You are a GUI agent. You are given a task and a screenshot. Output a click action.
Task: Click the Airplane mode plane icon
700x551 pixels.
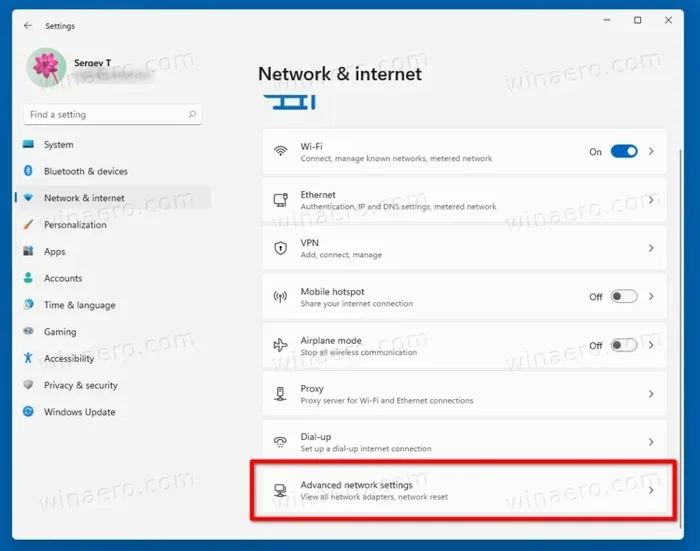coord(280,345)
